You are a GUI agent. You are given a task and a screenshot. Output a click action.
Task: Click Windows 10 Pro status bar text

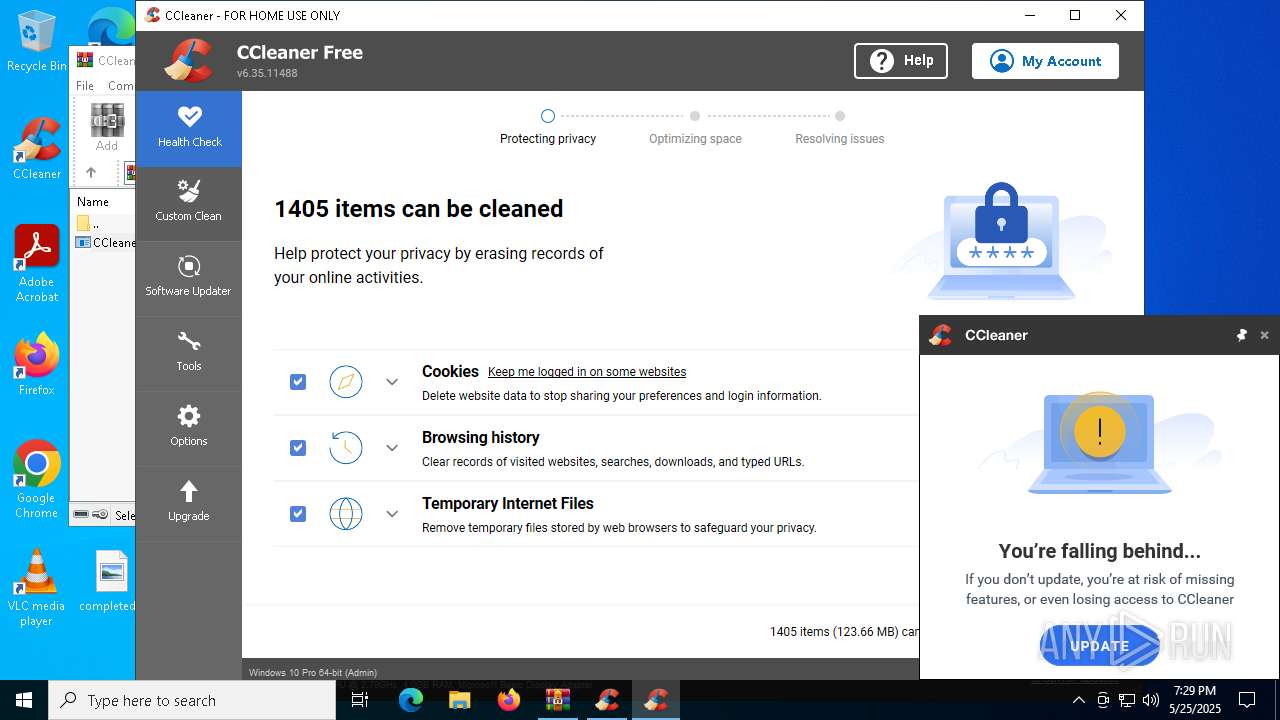tap(313, 672)
